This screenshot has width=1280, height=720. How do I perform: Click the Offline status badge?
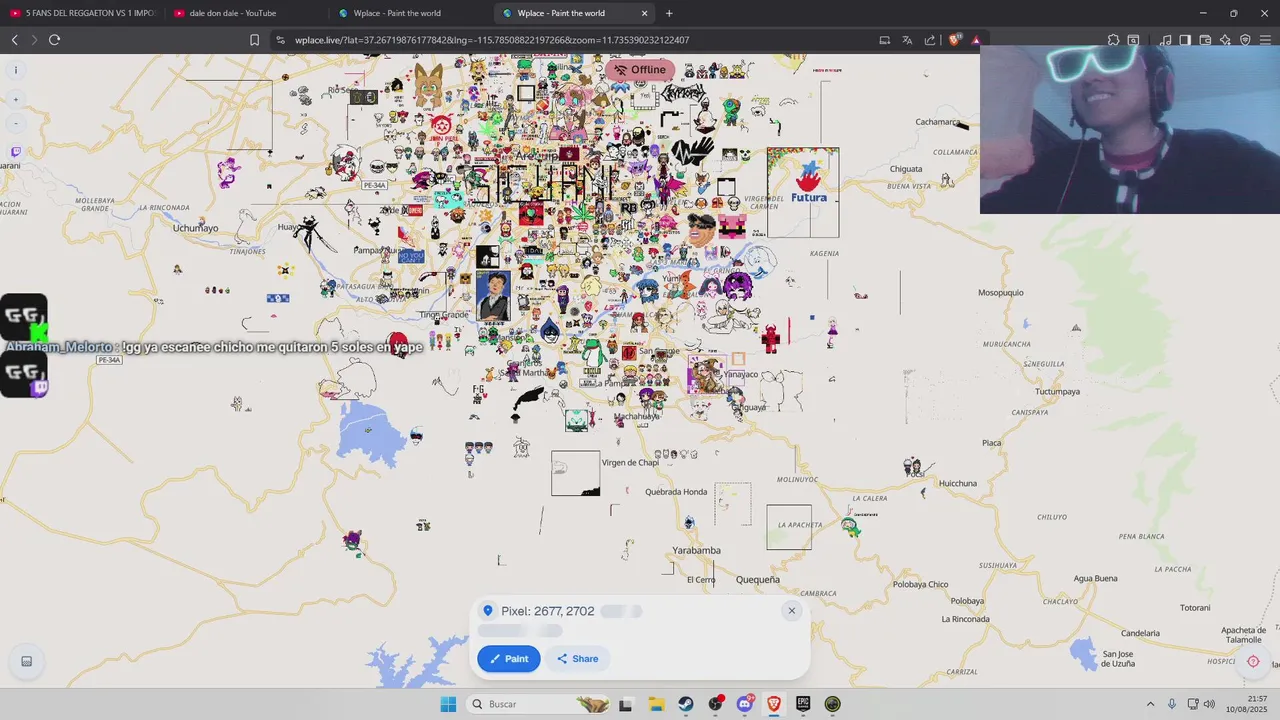pyautogui.click(x=640, y=70)
